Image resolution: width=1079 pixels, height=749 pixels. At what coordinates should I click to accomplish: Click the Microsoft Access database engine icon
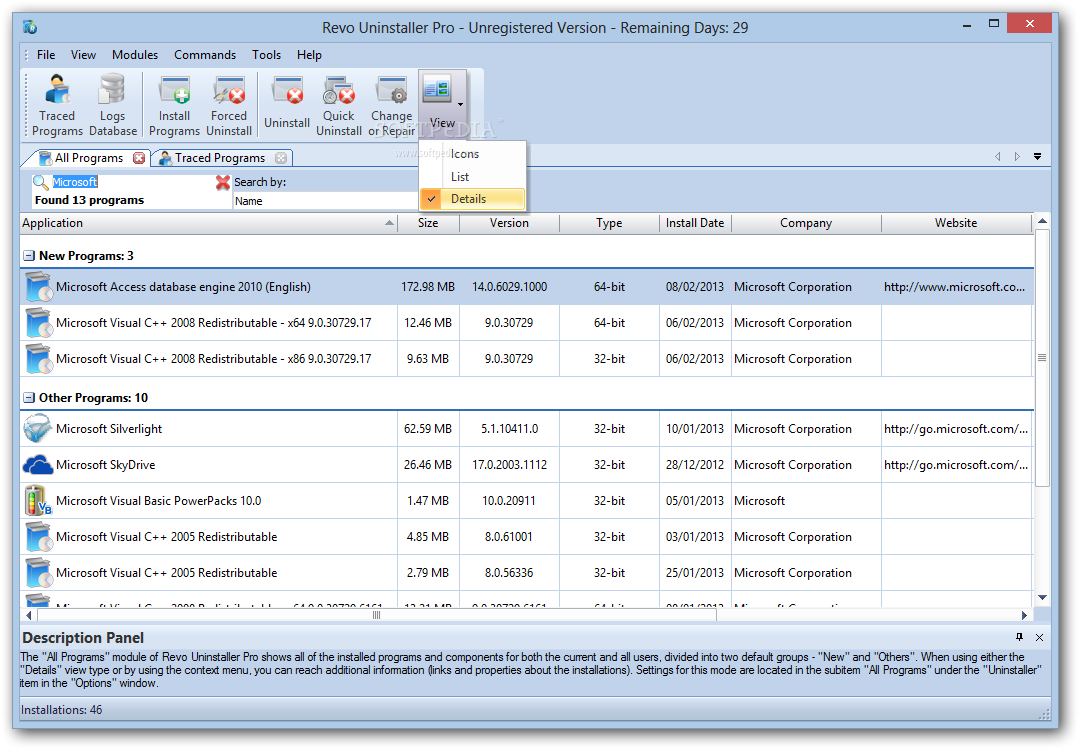39,286
